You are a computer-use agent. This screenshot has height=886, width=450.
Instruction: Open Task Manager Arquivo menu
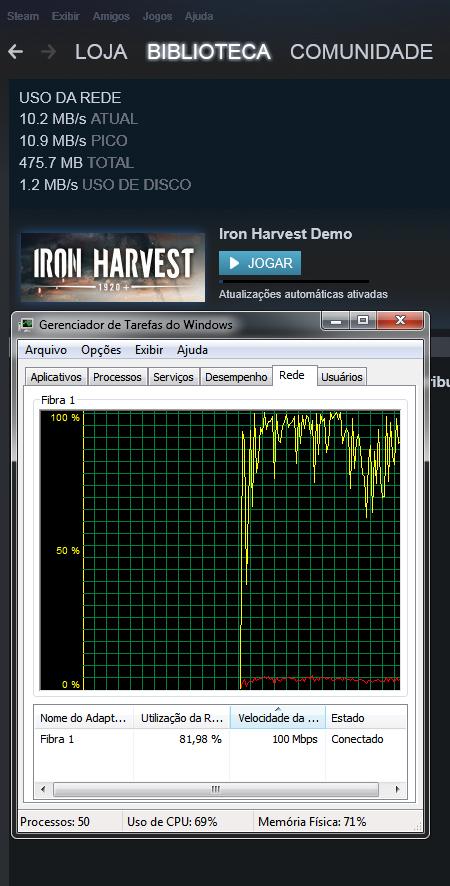click(46, 350)
